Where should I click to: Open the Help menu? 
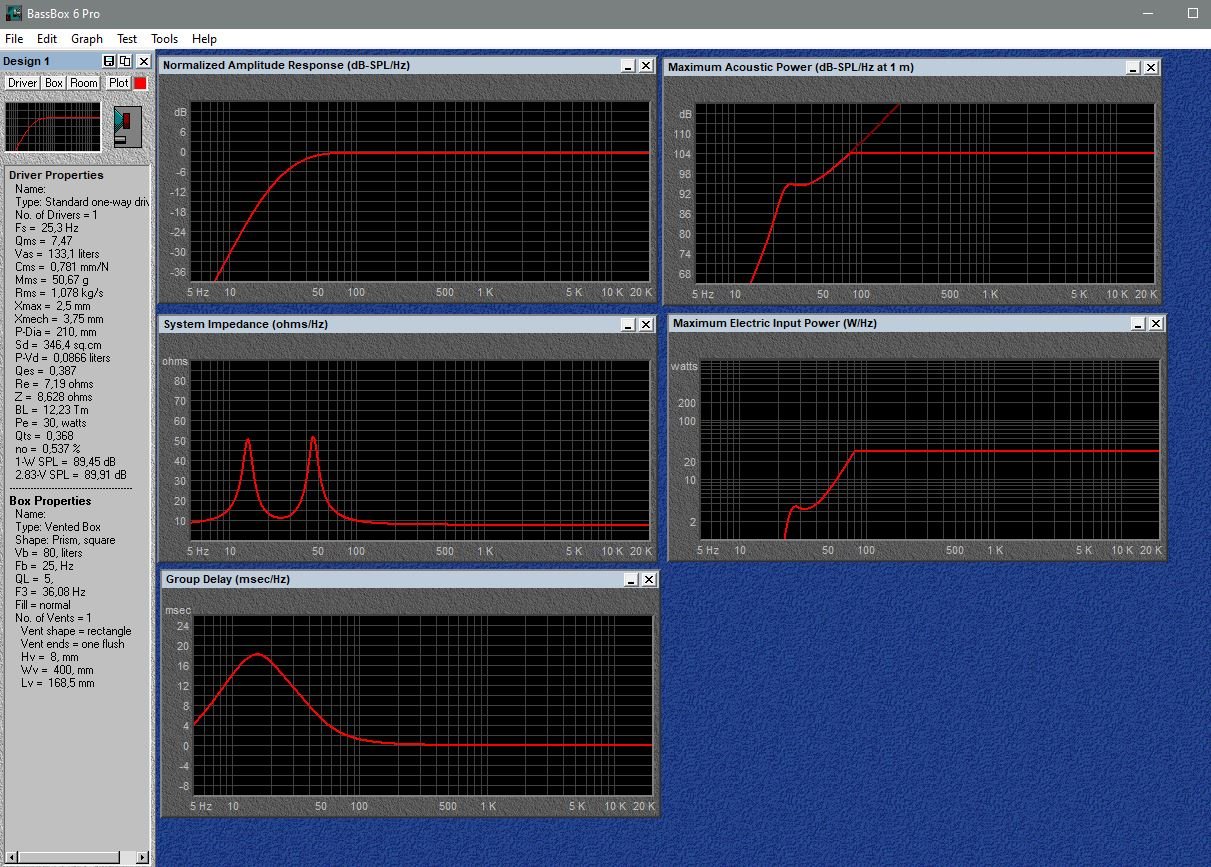point(204,39)
